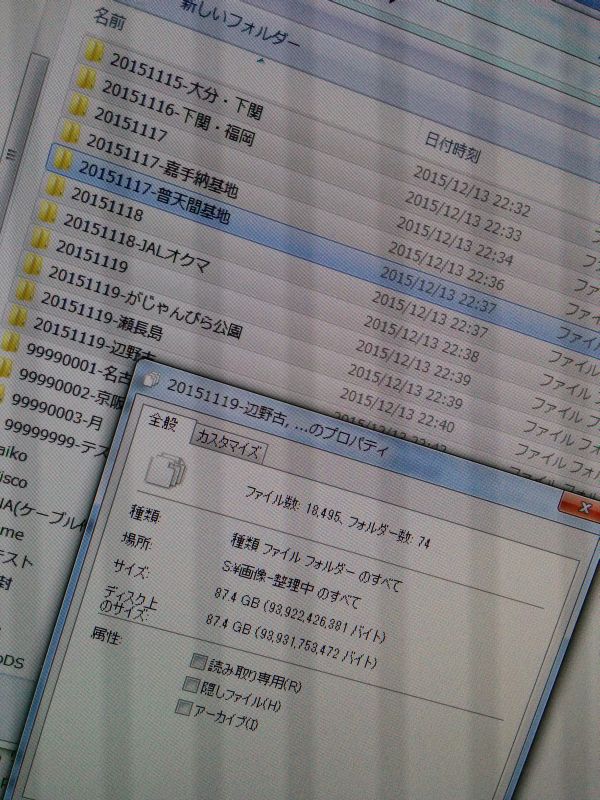Switch to カスタマイズ tab
This screenshot has width=600, height=800.
pos(229,444)
